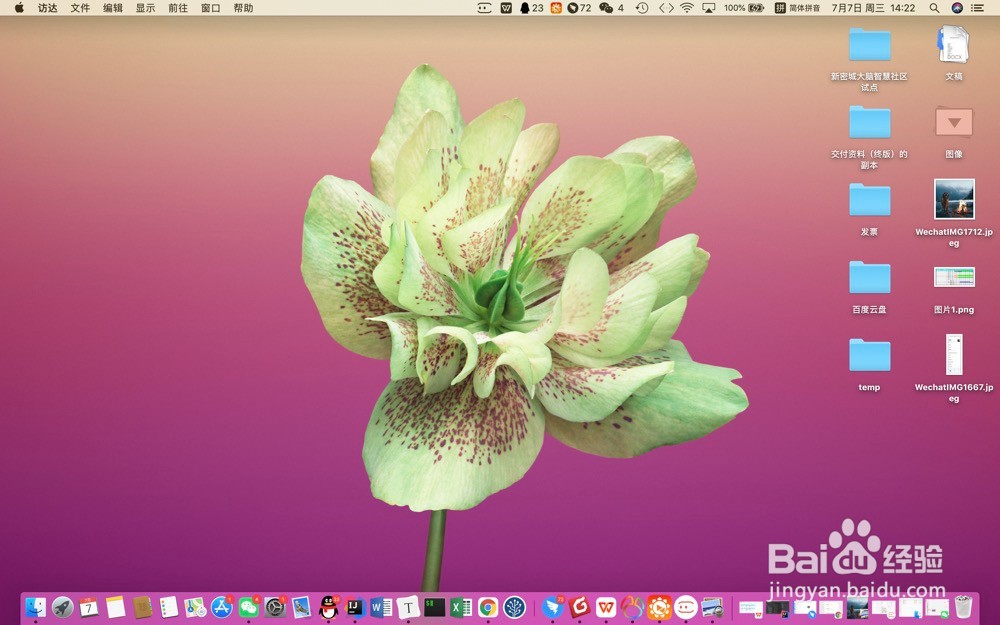Open the 帮助 menu
The width and height of the screenshot is (1000, 625).
point(243,8)
